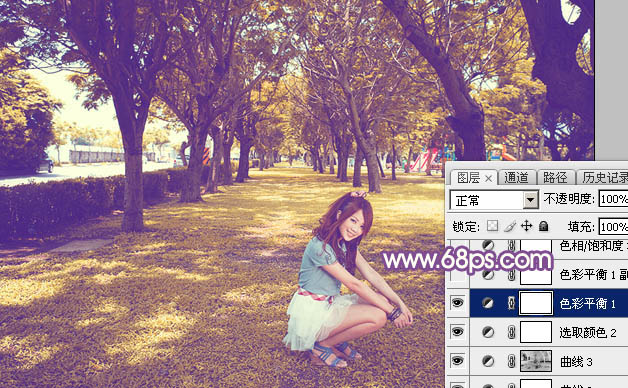
Task: Show the hidden 色彩平衡 1 副本 layer
Action: point(457,275)
